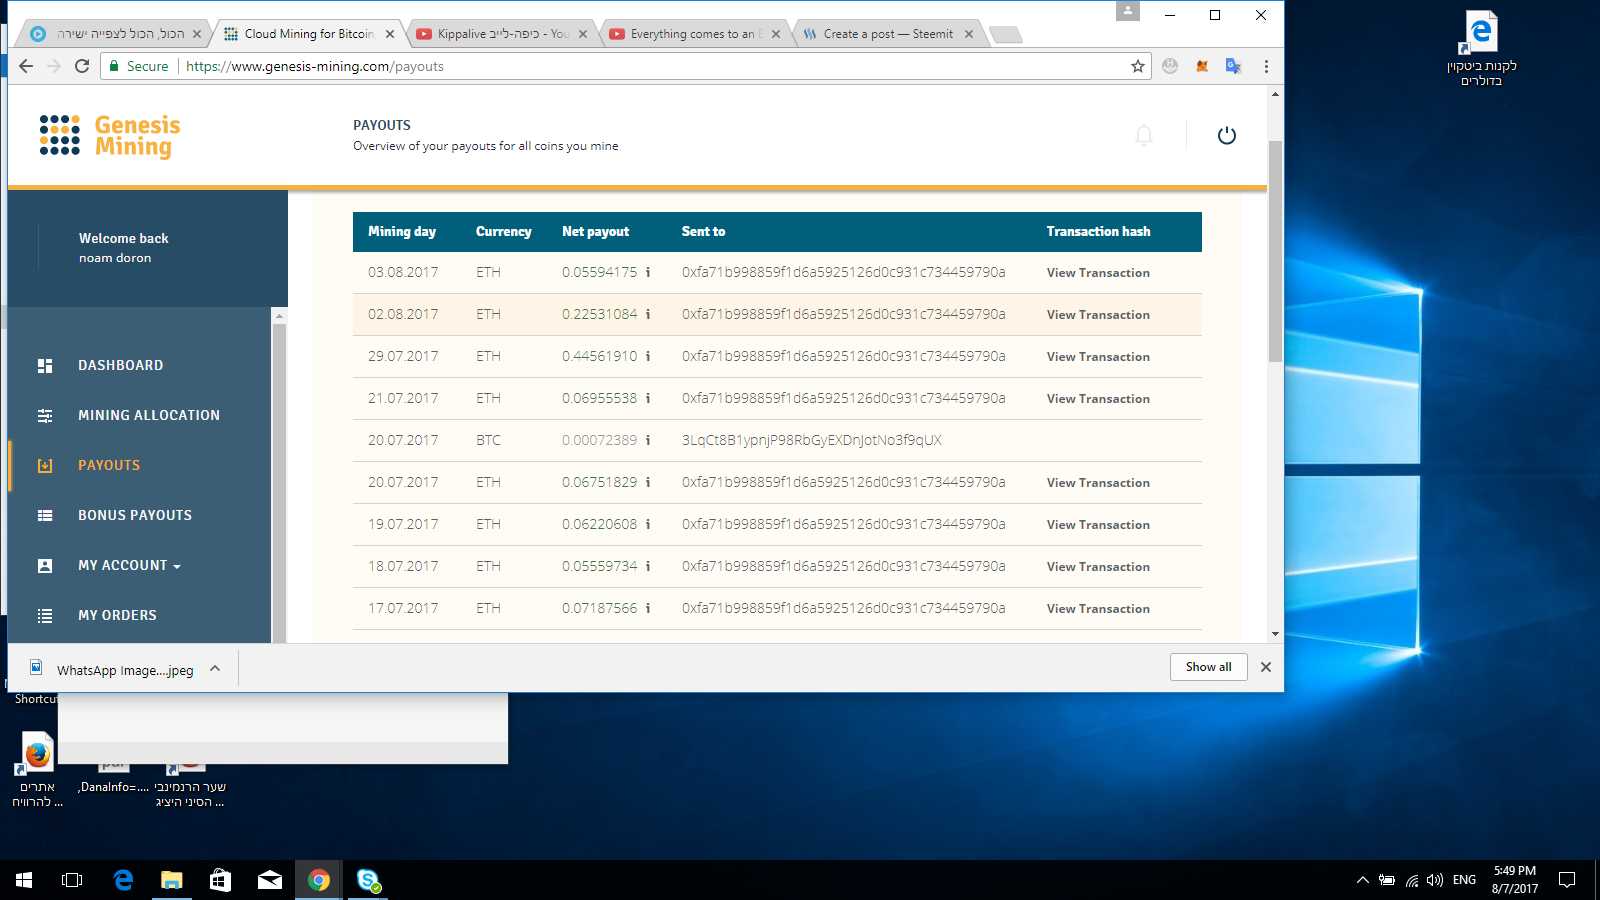
Task: Switch to the Kippalive YouTube tab
Action: click(x=503, y=34)
